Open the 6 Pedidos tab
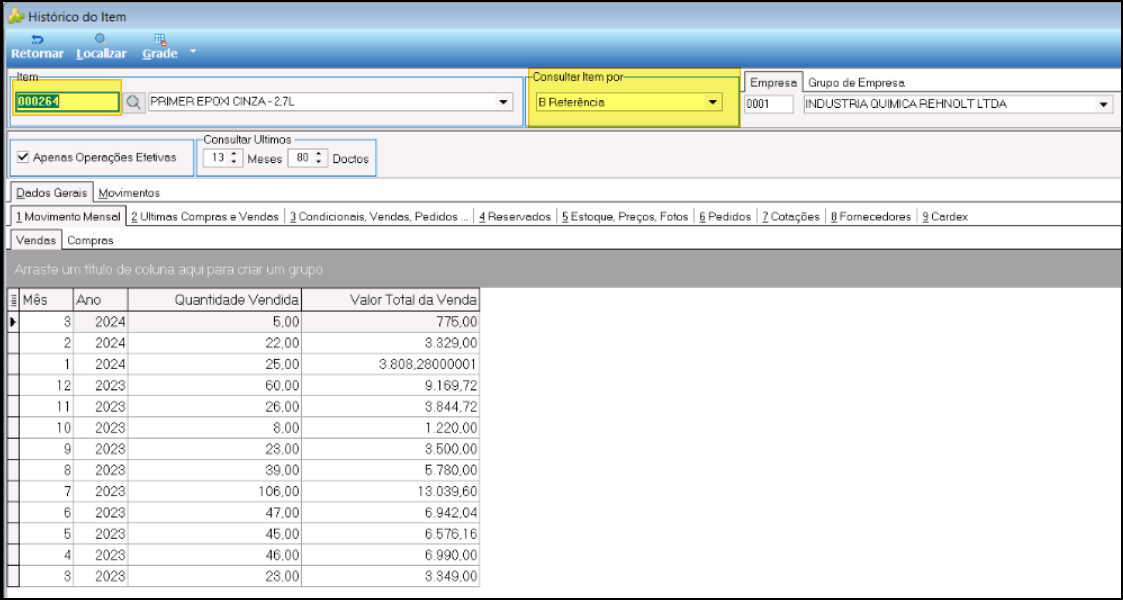This screenshot has height=600, width=1123. (x=725, y=216)
